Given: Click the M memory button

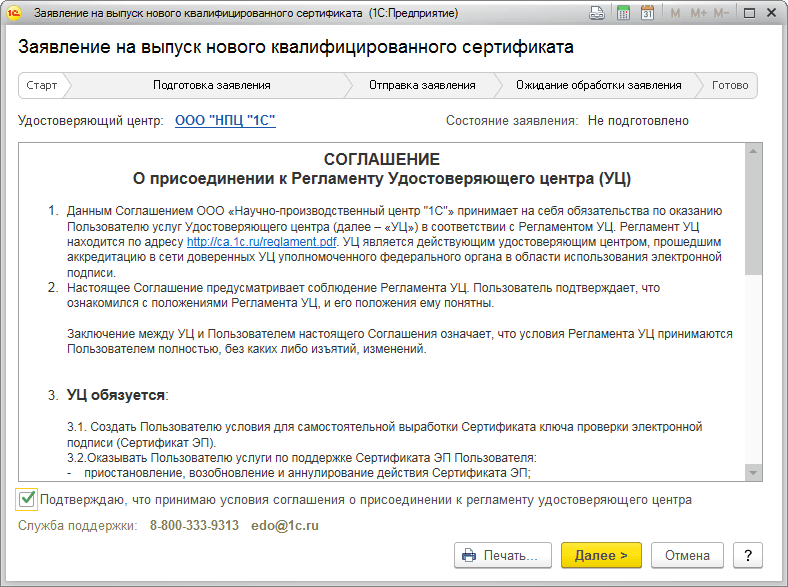Looking at the screenshot, I should point(675,13).
